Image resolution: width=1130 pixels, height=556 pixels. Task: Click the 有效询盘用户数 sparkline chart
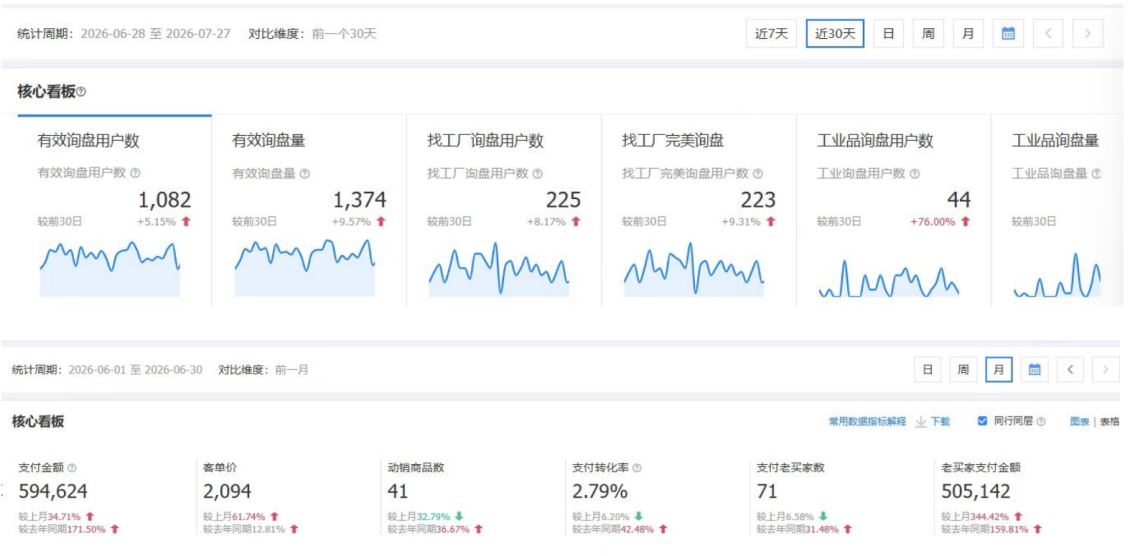pyautogui.click(x=110, y=269)
